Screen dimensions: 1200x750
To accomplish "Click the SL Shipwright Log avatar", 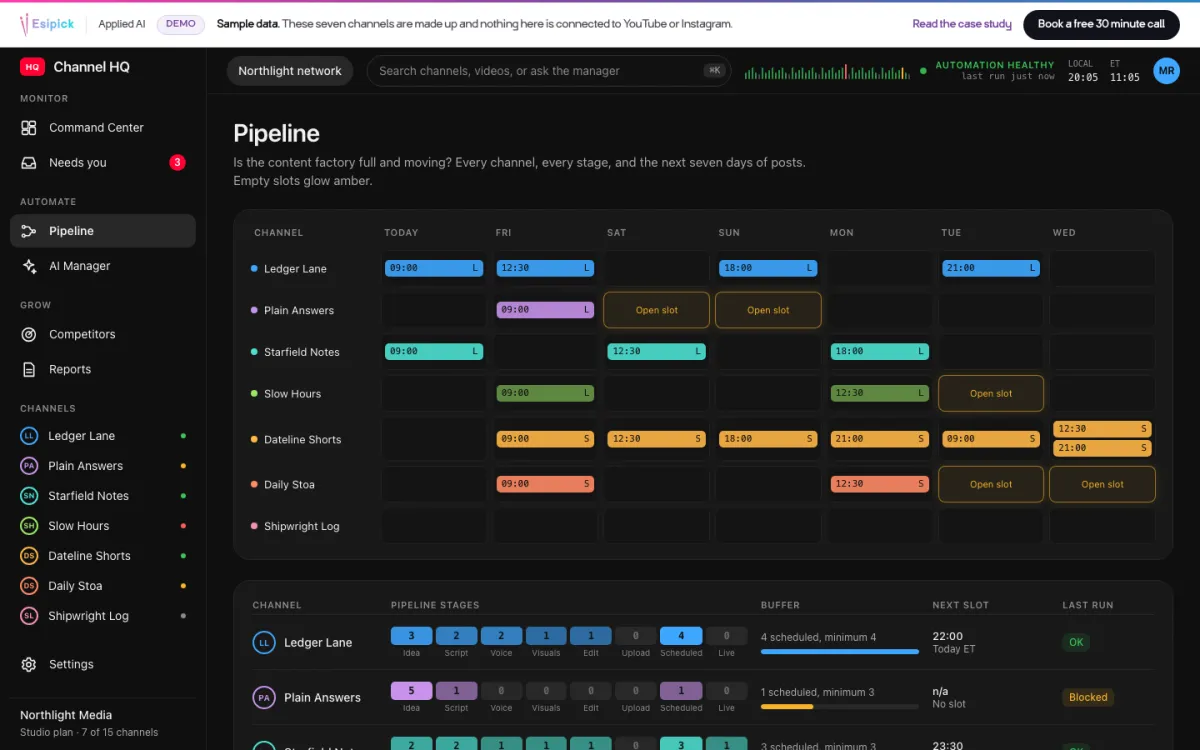I will pos(29,616).
